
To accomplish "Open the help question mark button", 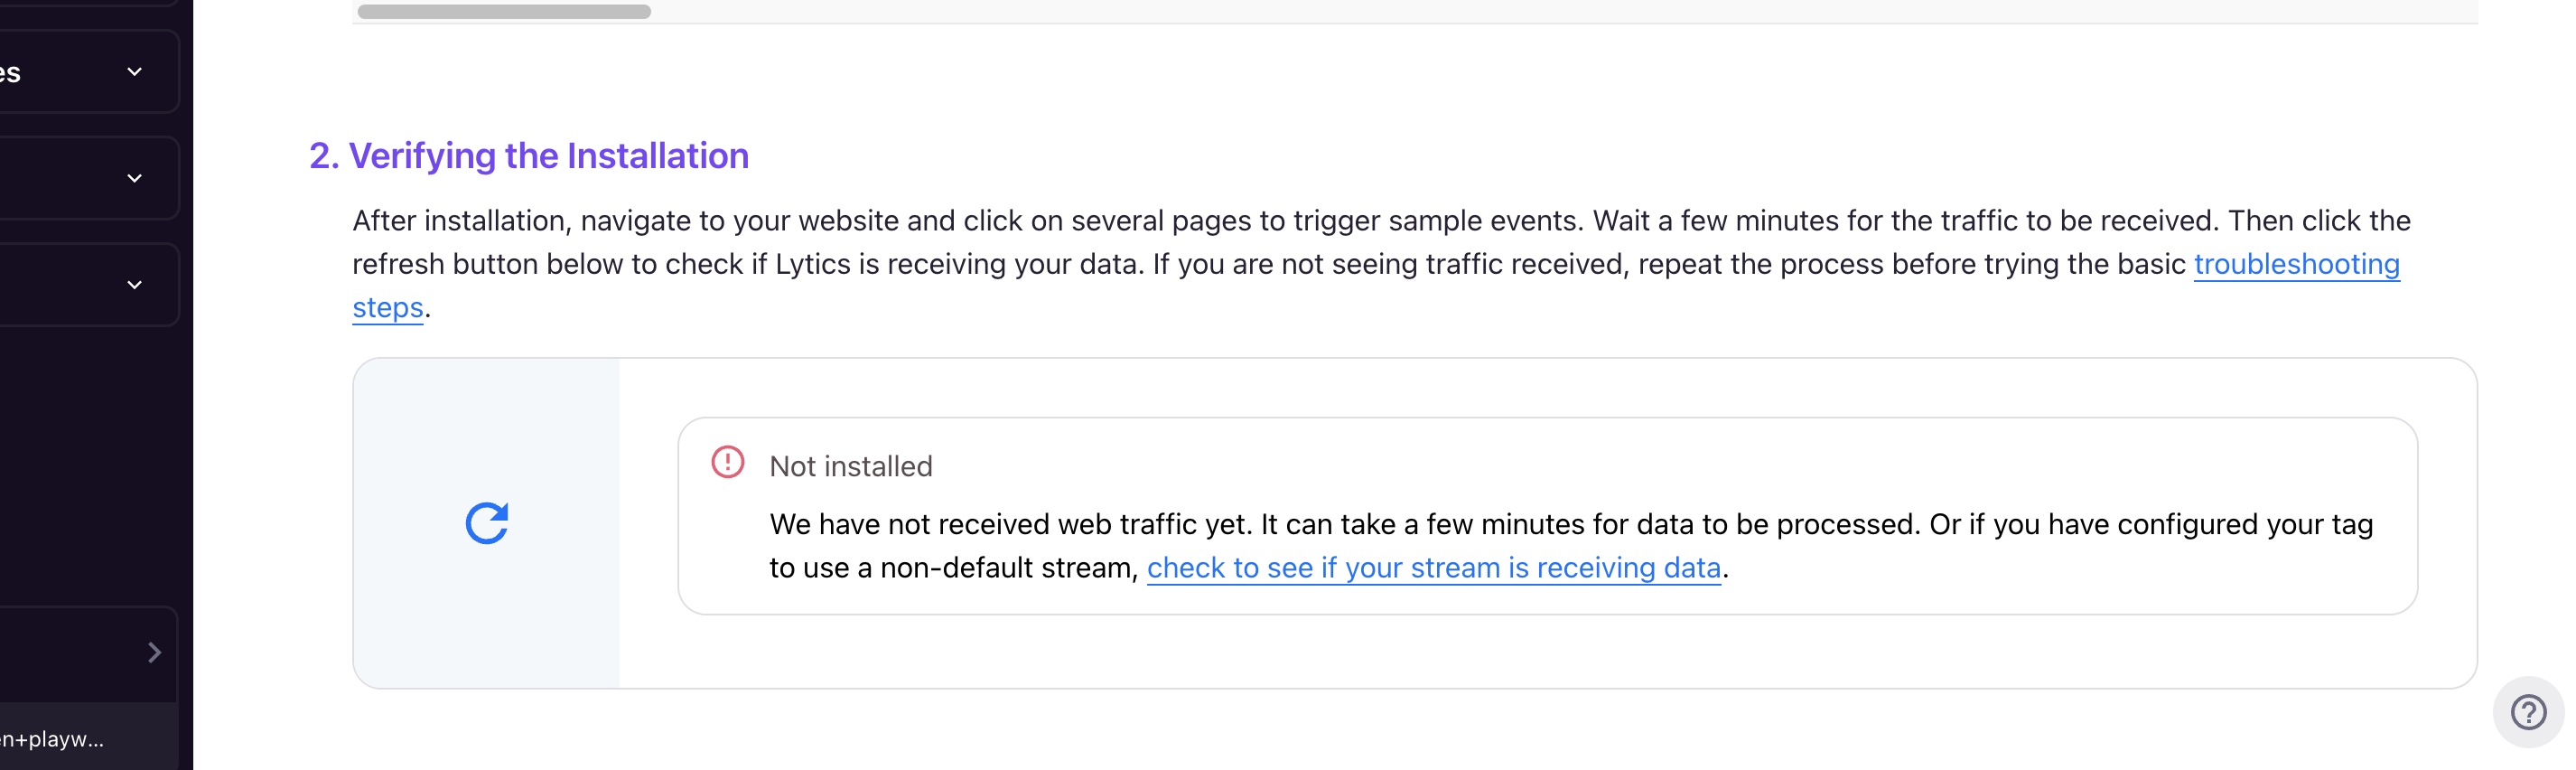I will click(2528, 712).
